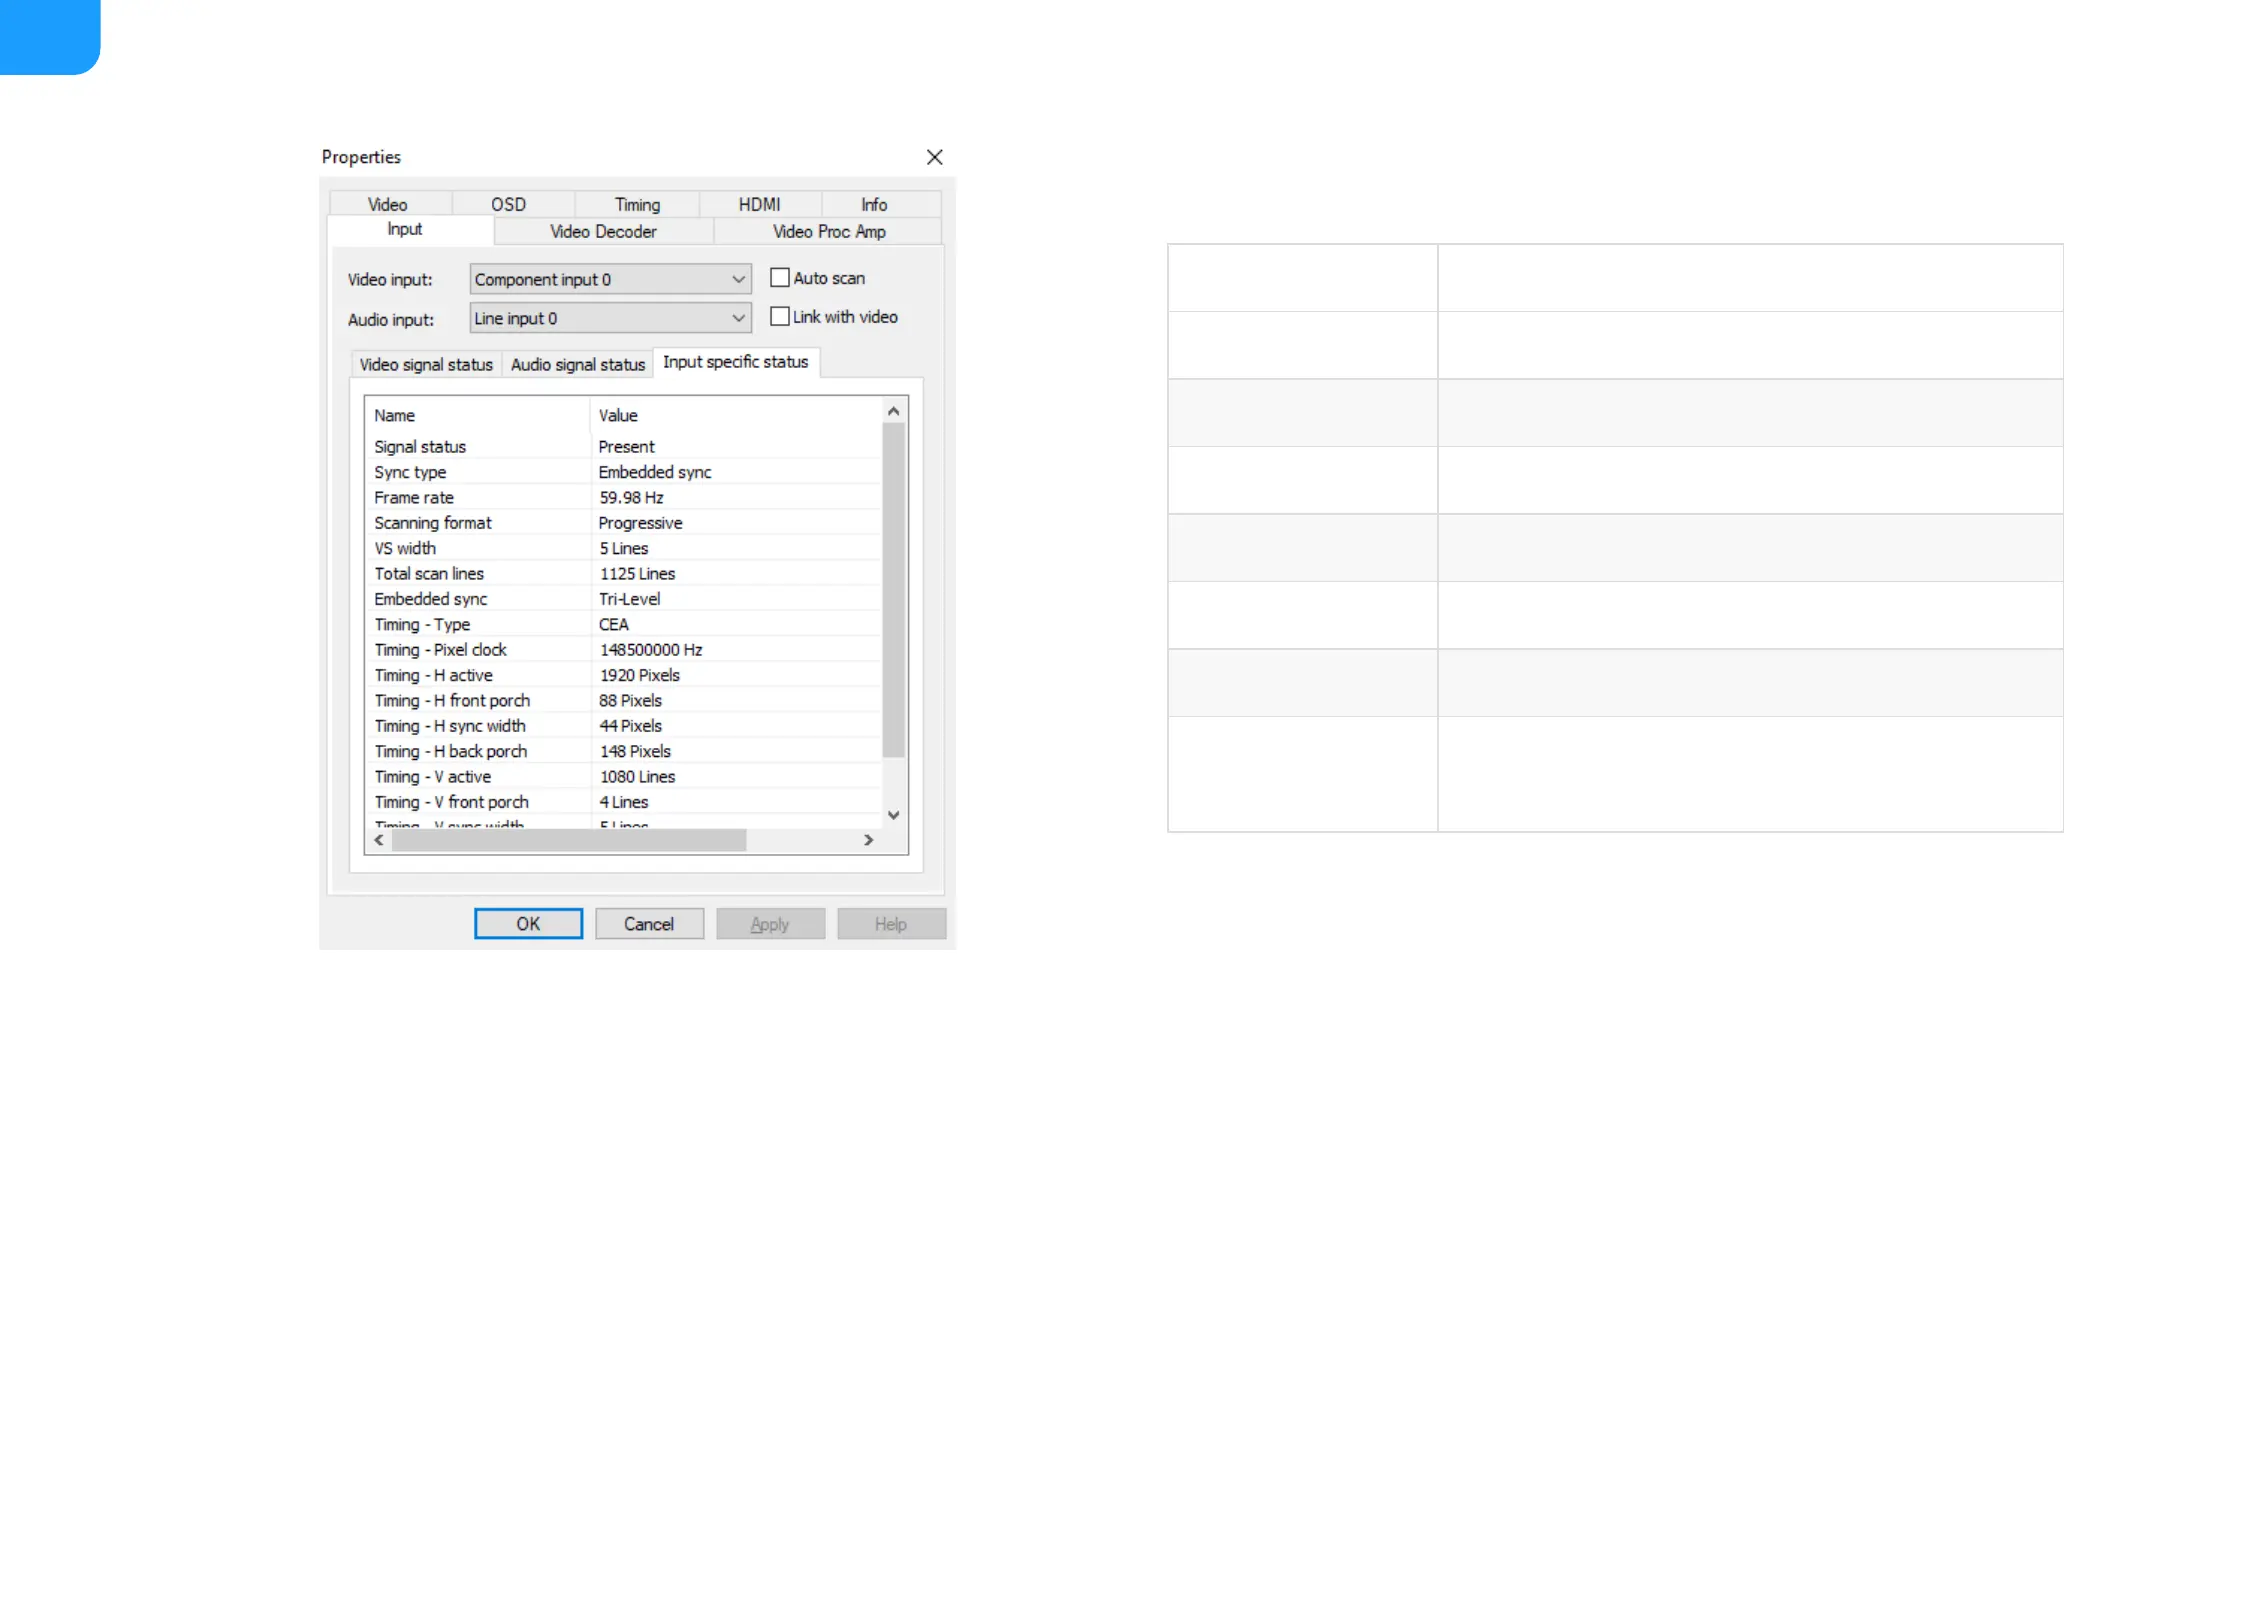Viewport: 2260px width, 1600px height.
Task: Click the scroll right arrow below list
Action: pos(868,840)
